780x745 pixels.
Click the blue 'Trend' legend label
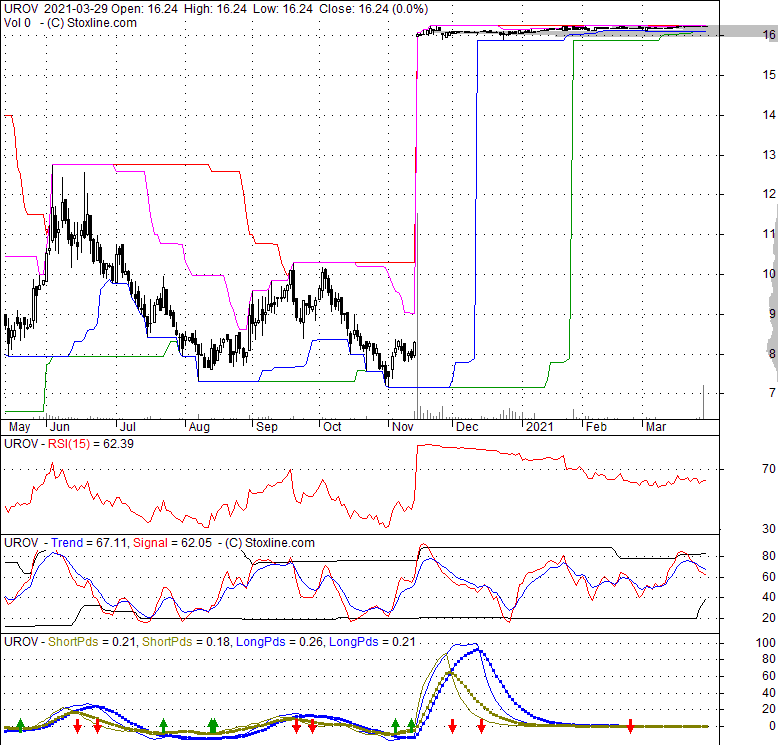[x=67, y=543]
